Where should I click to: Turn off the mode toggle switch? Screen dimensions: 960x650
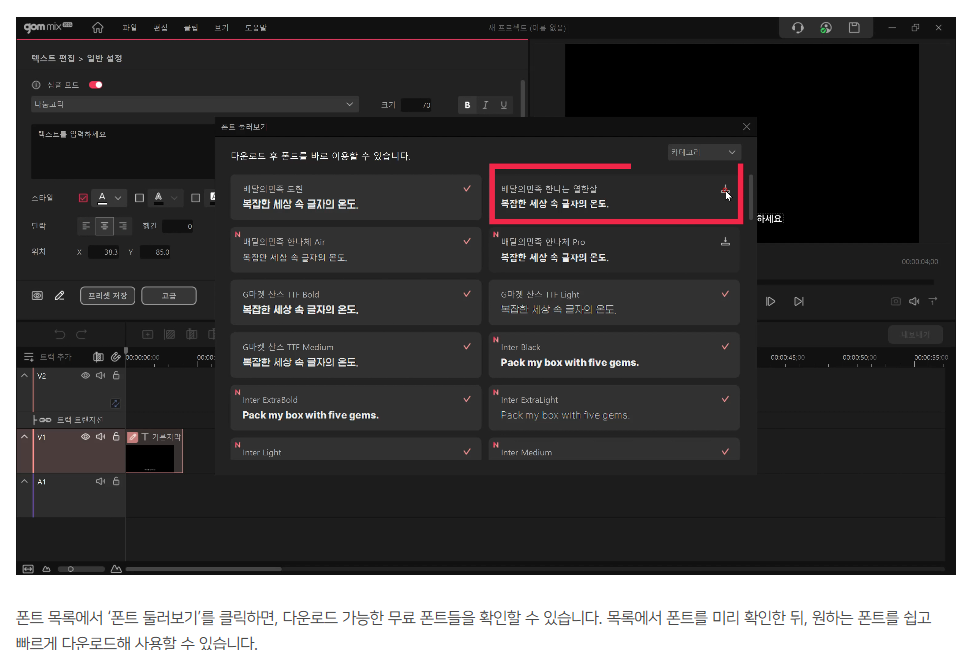tap(96, 85)
